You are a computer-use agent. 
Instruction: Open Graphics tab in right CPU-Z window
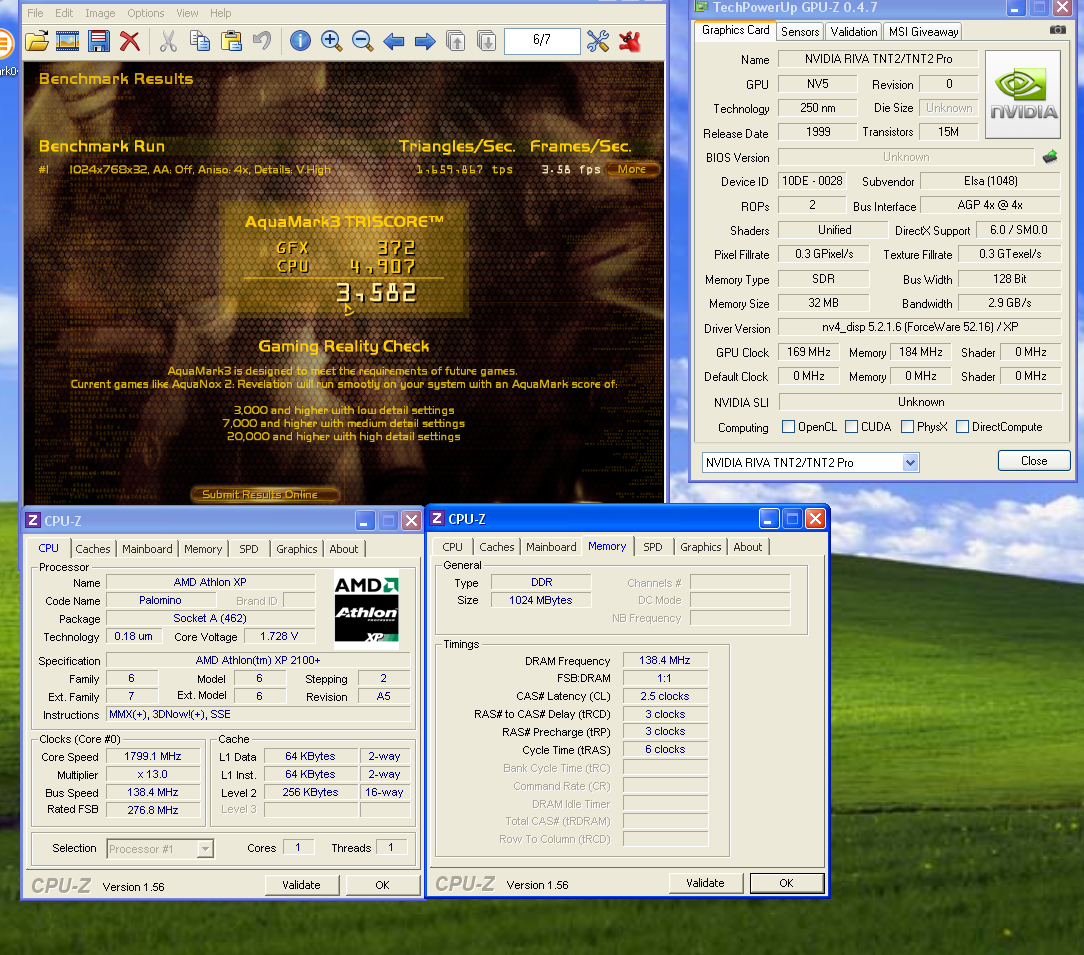(700, 546)
